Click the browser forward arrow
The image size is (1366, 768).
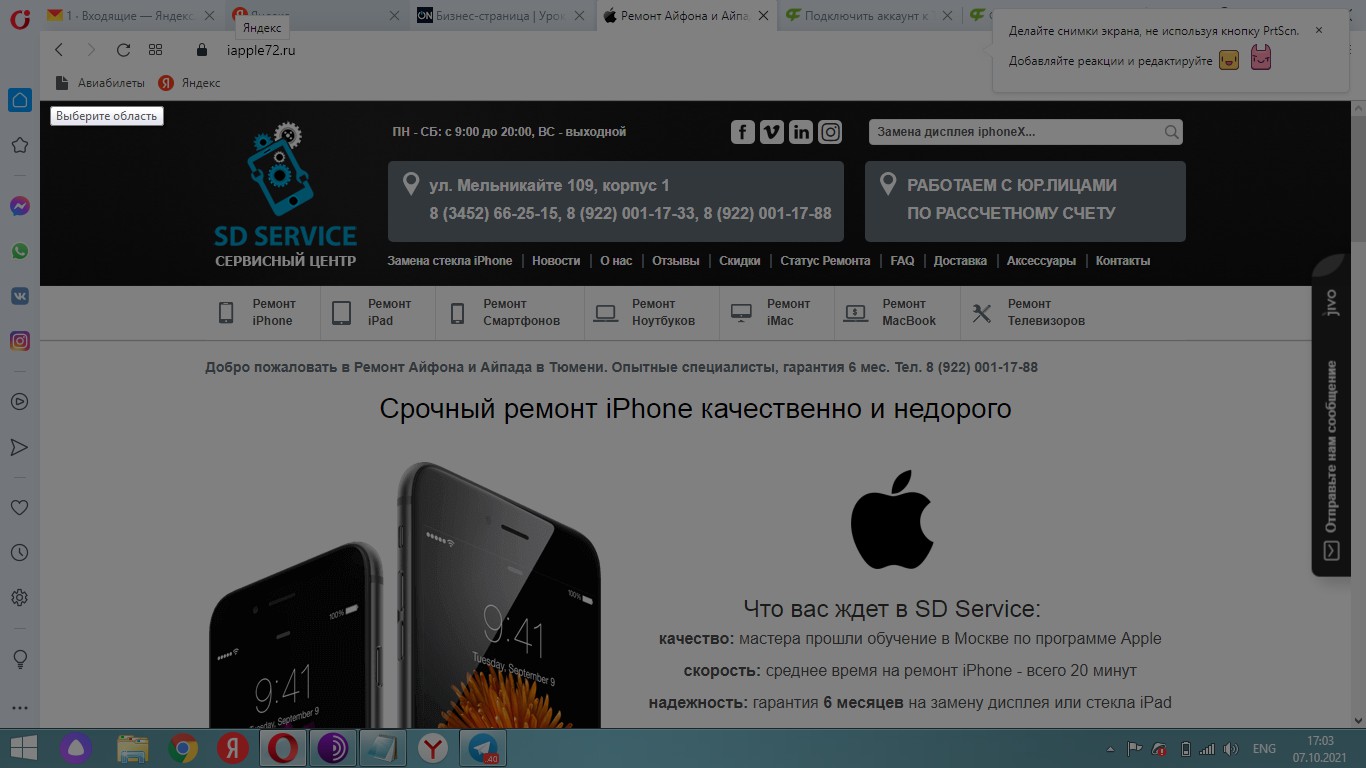click(x=91, y=50)
